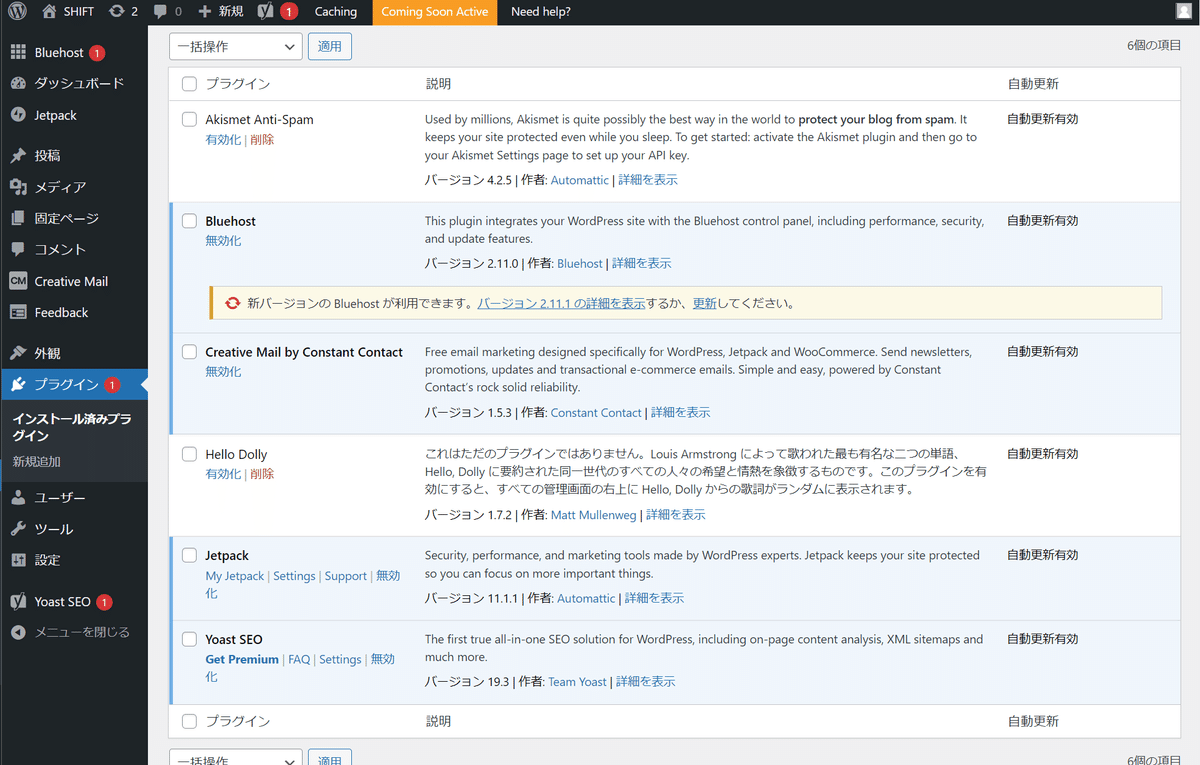Click the Jetpack sidebar icon
The image size is (1200, 765).
coord(18,115)
